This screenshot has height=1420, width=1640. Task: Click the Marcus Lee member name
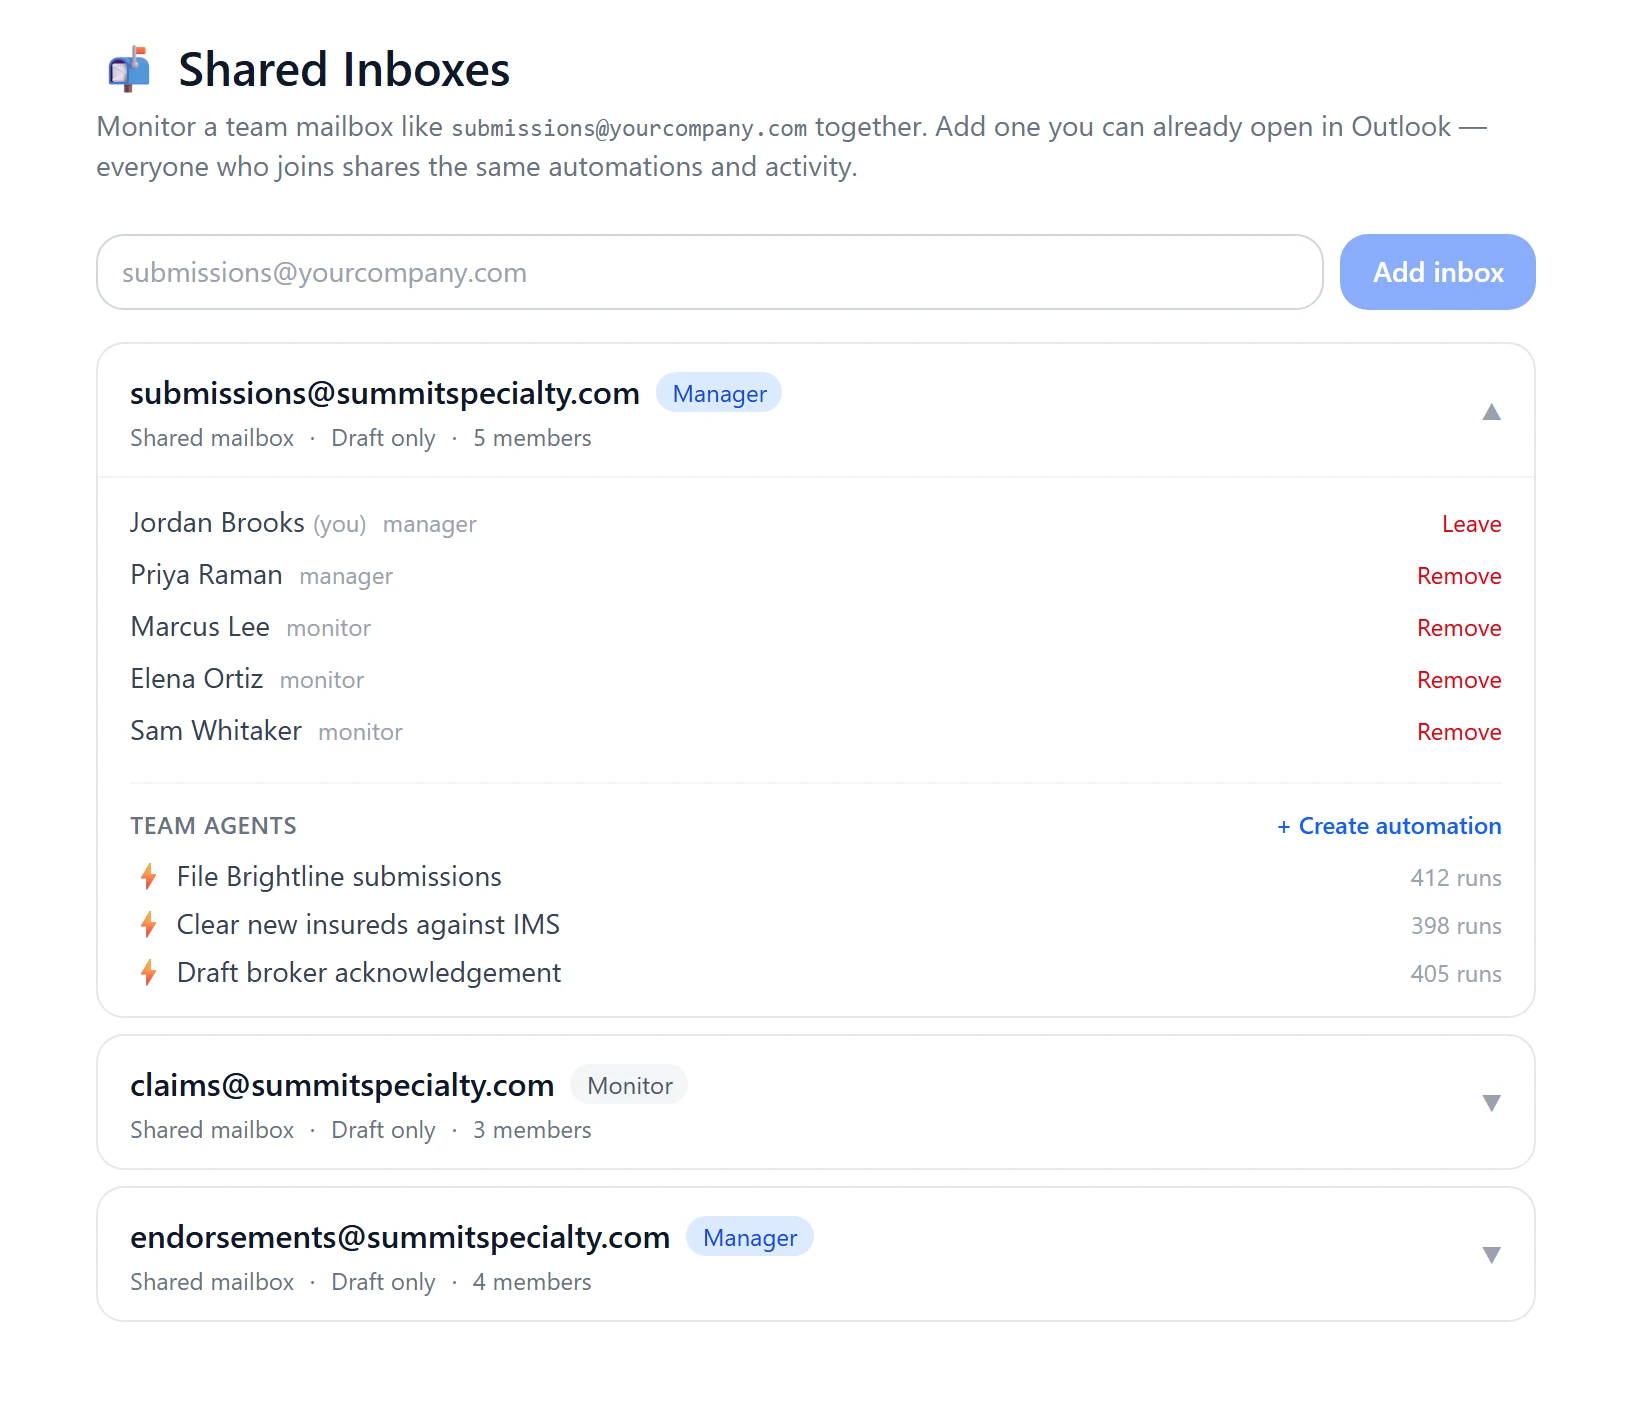coord(200,627)
